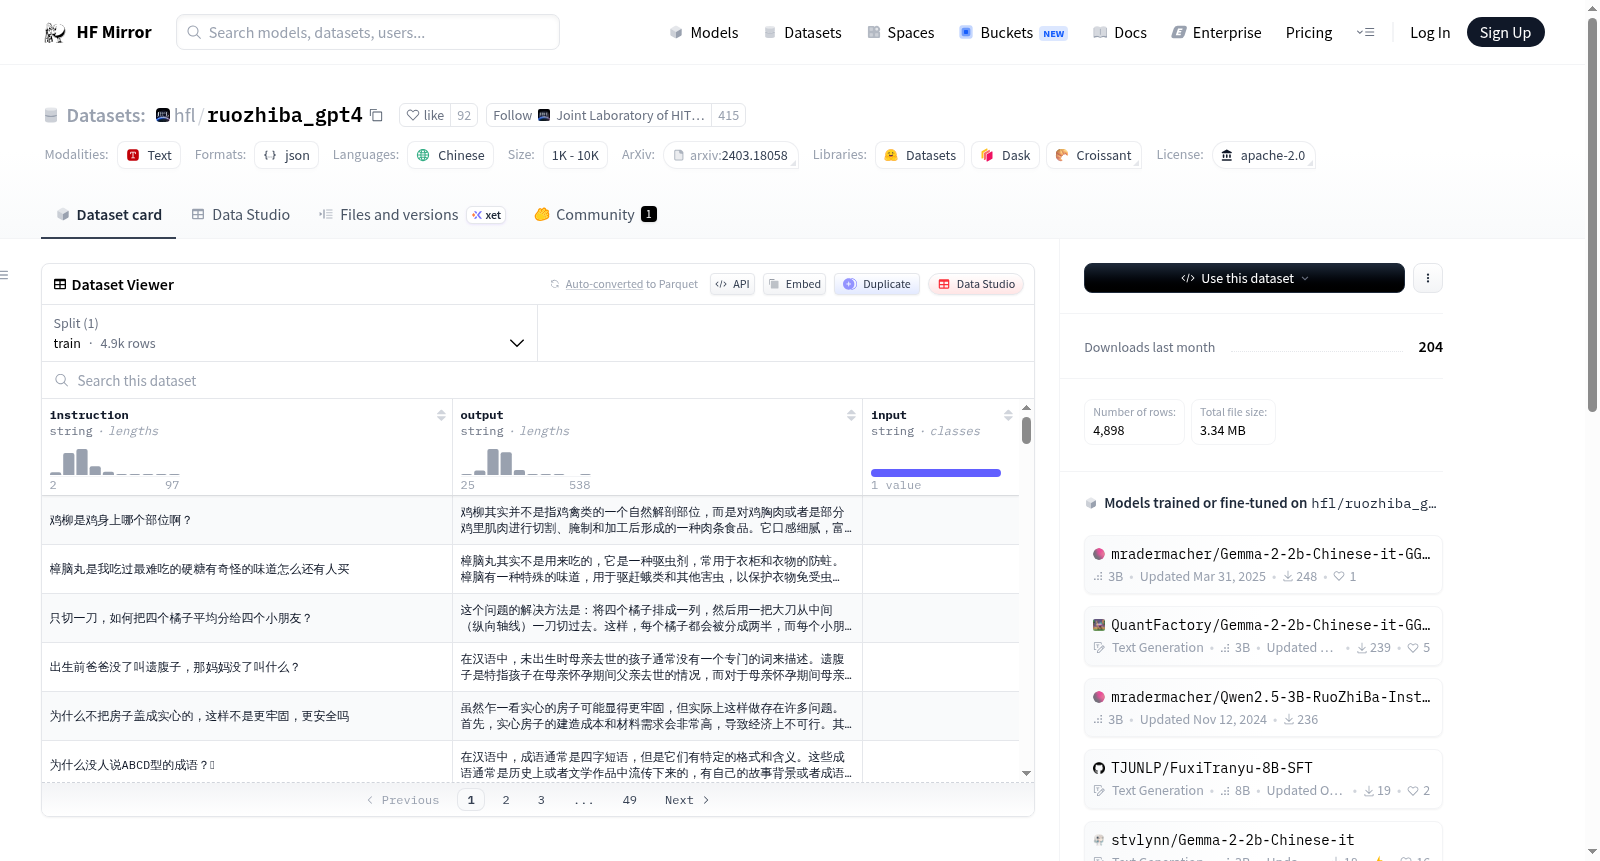Click the json format tag
Viewport: 1600px width, 861px height.
pyautogui.click(x=287, y=155)
